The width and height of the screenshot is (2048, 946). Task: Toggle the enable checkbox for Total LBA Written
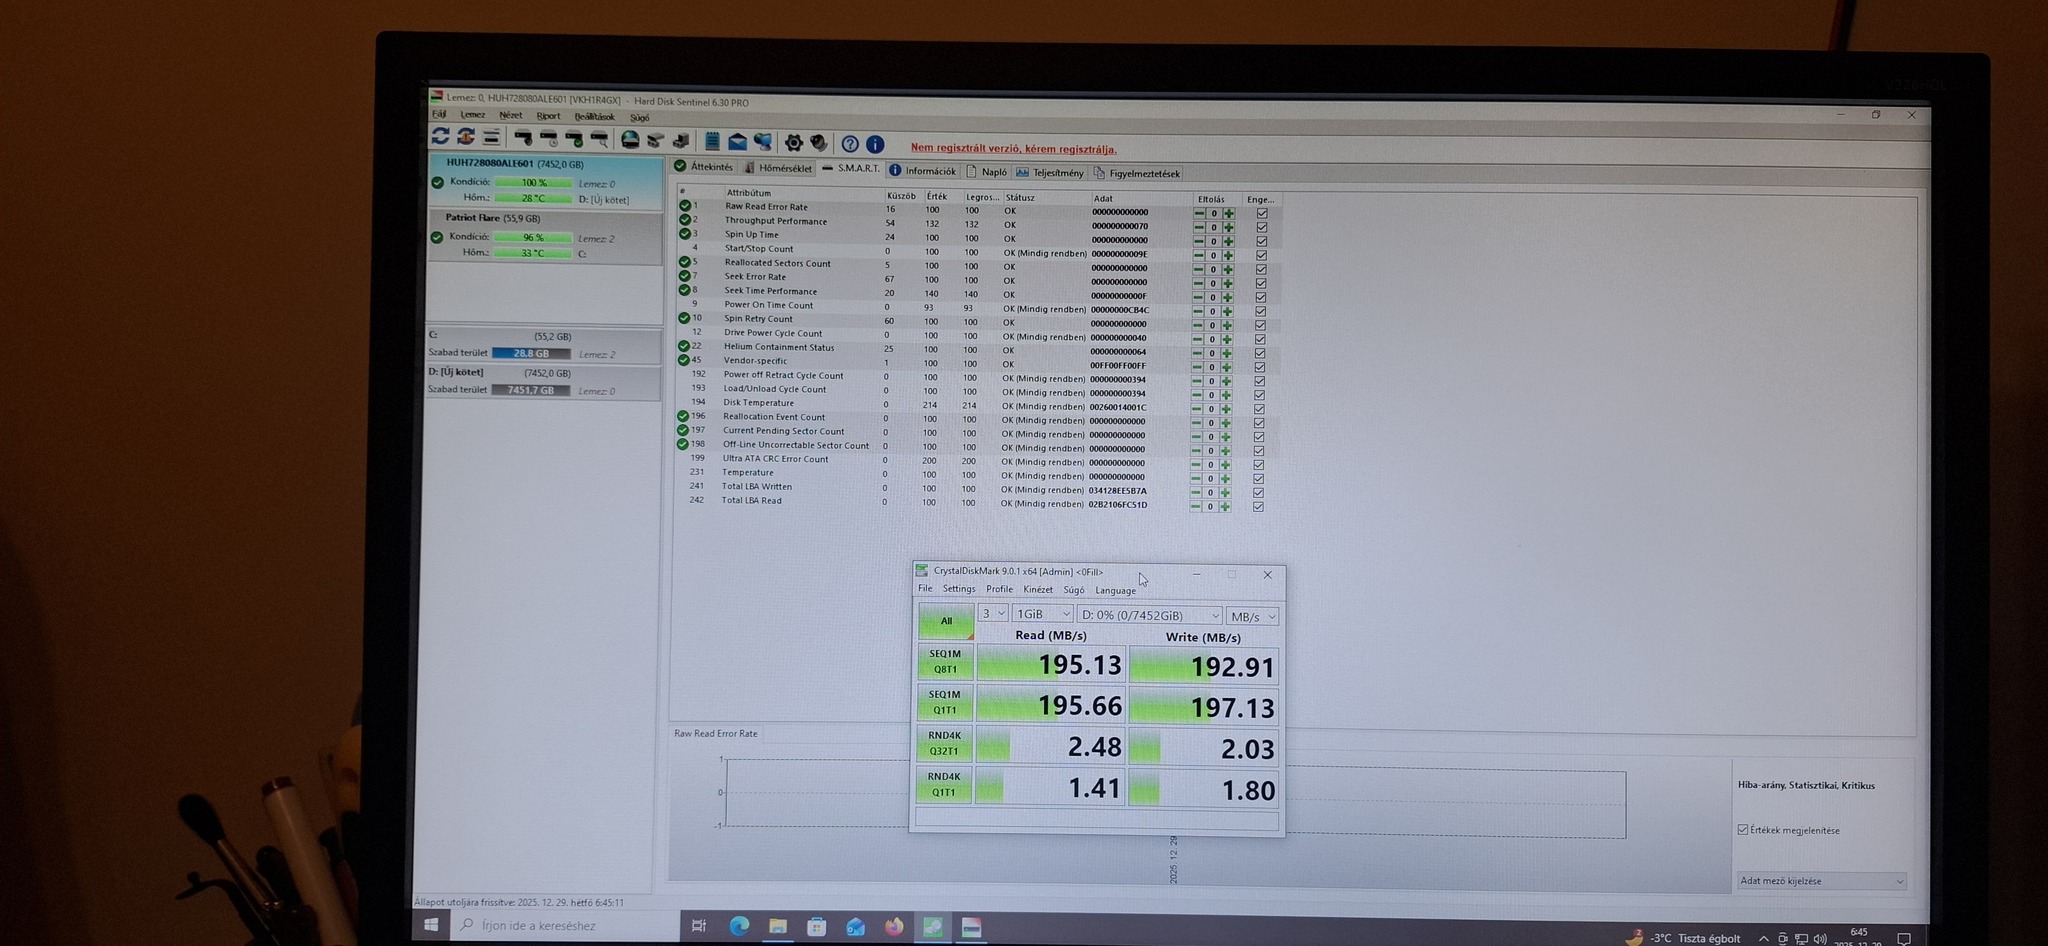pyautogui.click(x=1258, y=492)
